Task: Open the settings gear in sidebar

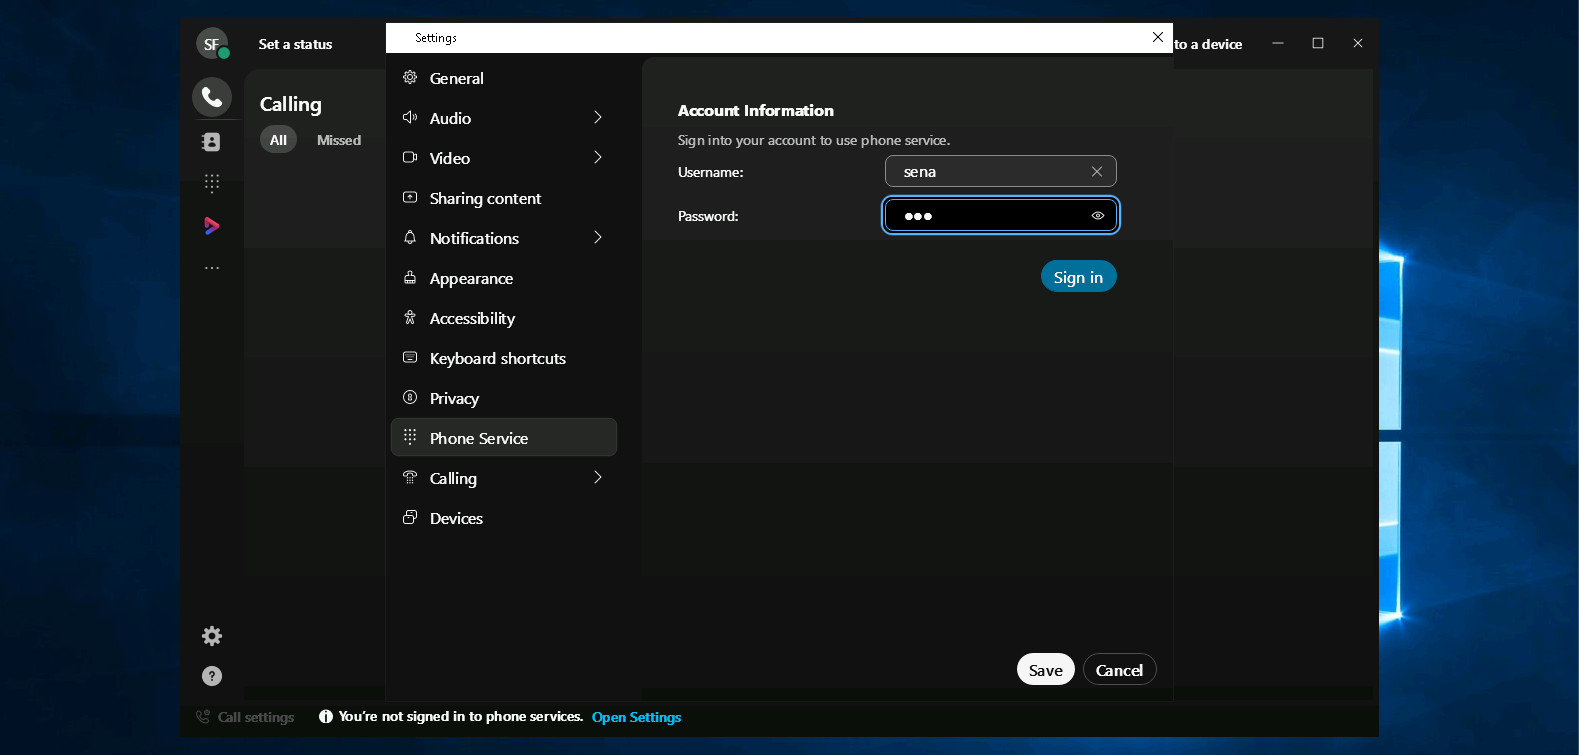Action: click(212, 636)
